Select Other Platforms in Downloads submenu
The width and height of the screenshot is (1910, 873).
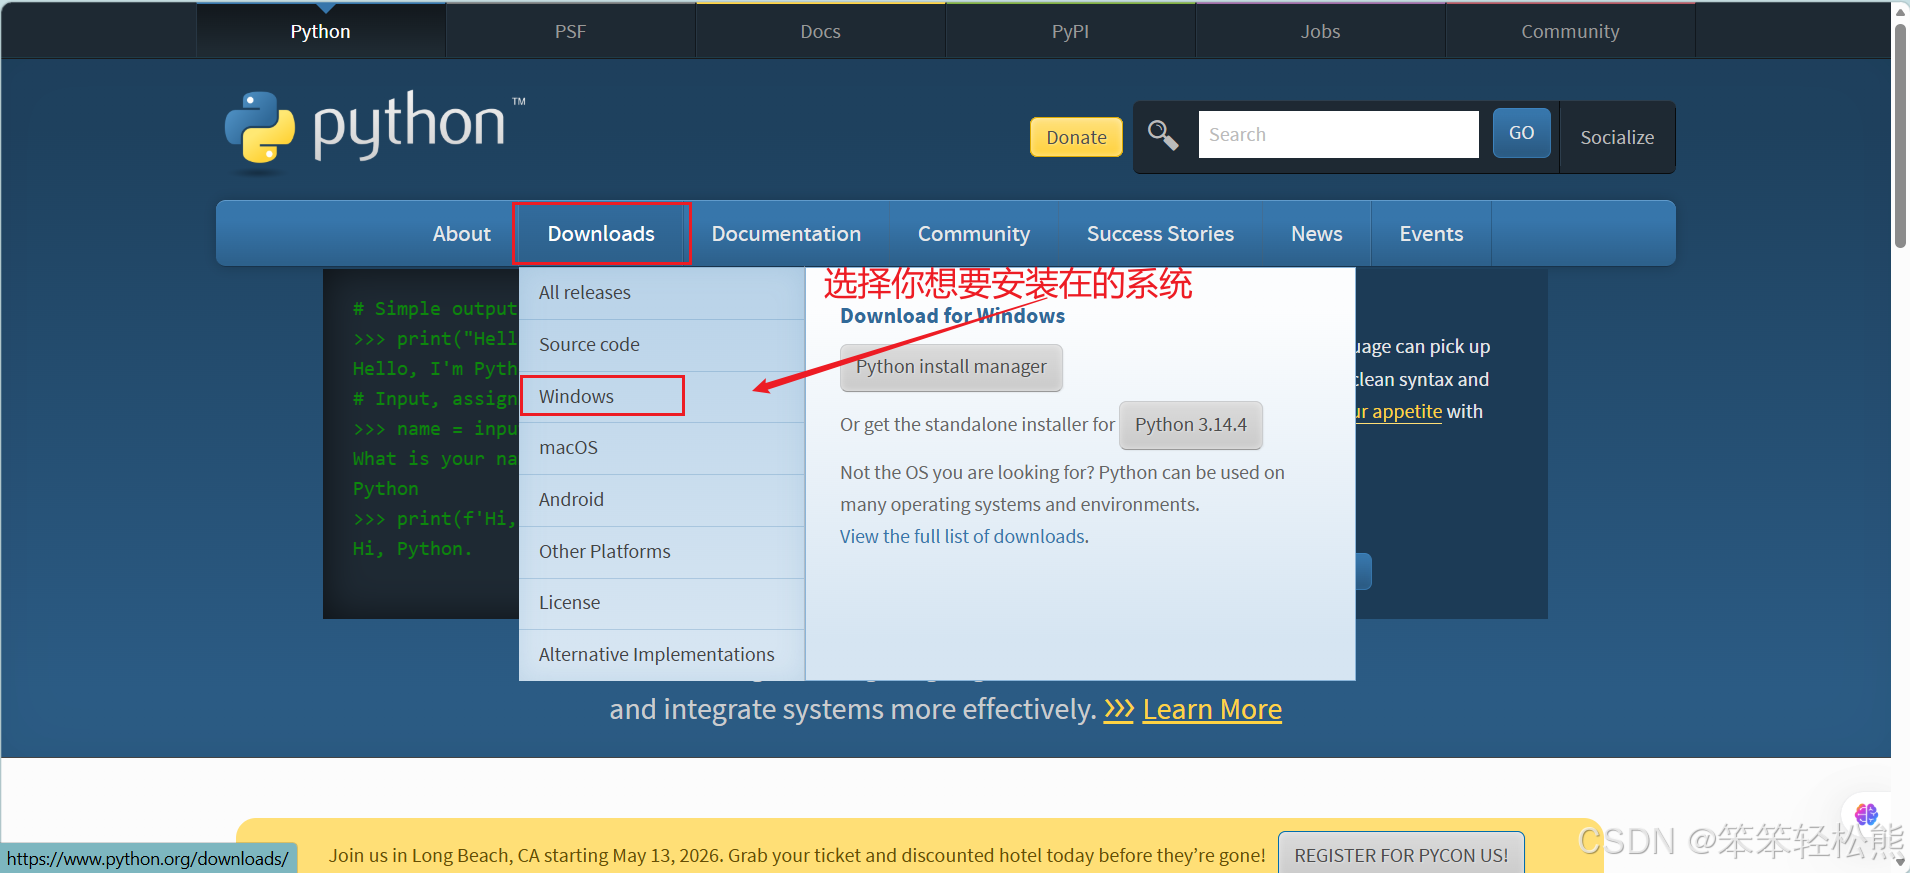pos(662,552)
